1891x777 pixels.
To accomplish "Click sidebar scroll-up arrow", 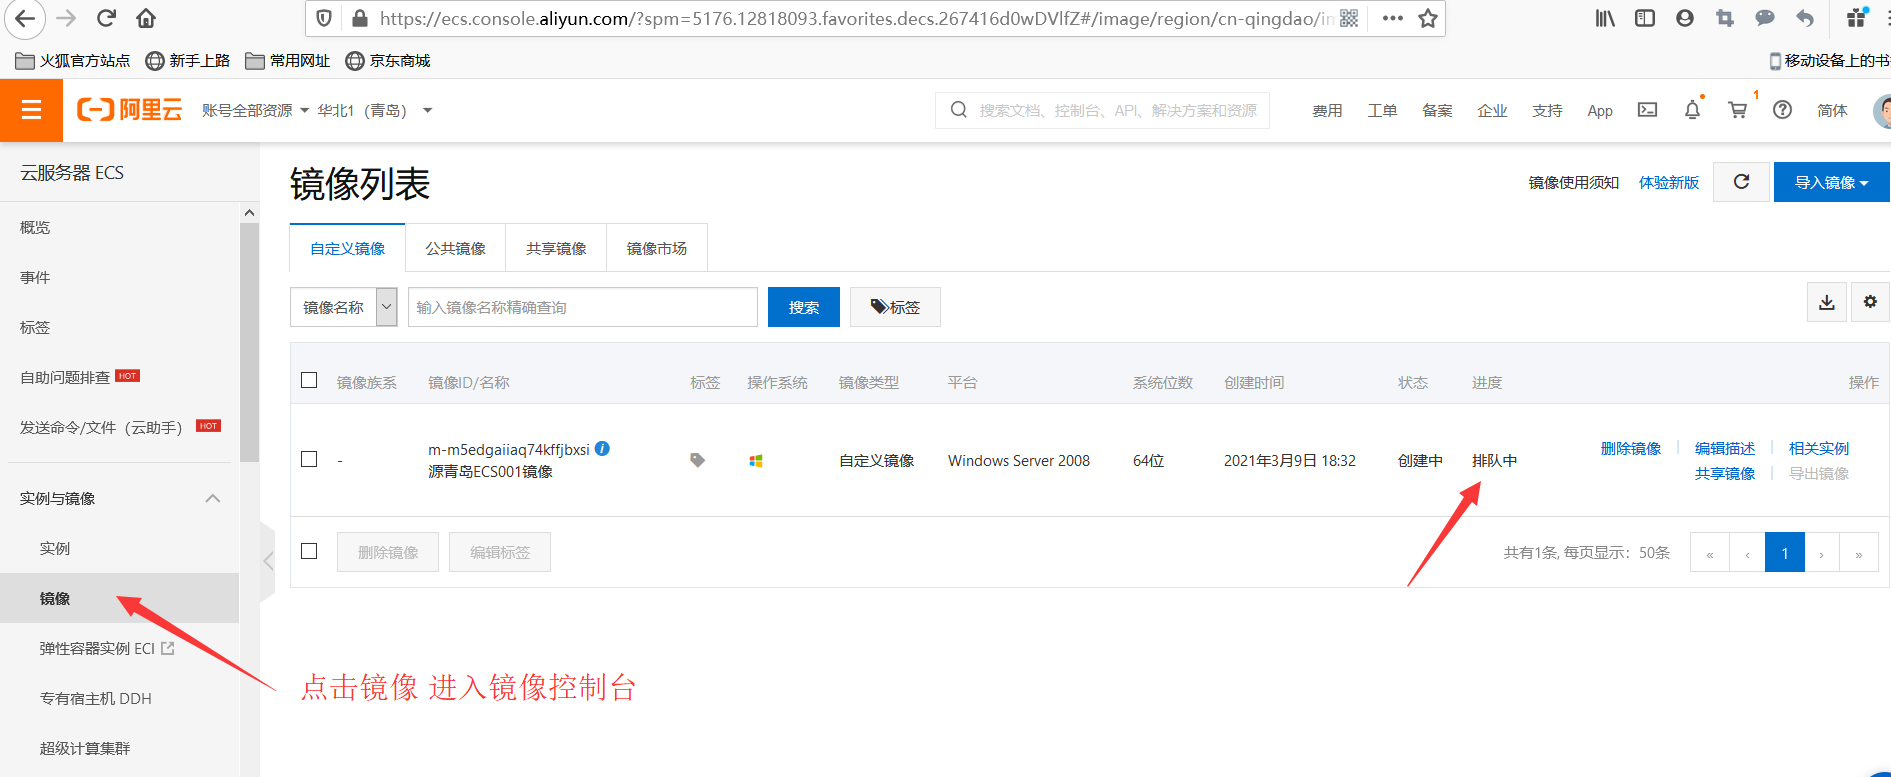I will (249, 213).
